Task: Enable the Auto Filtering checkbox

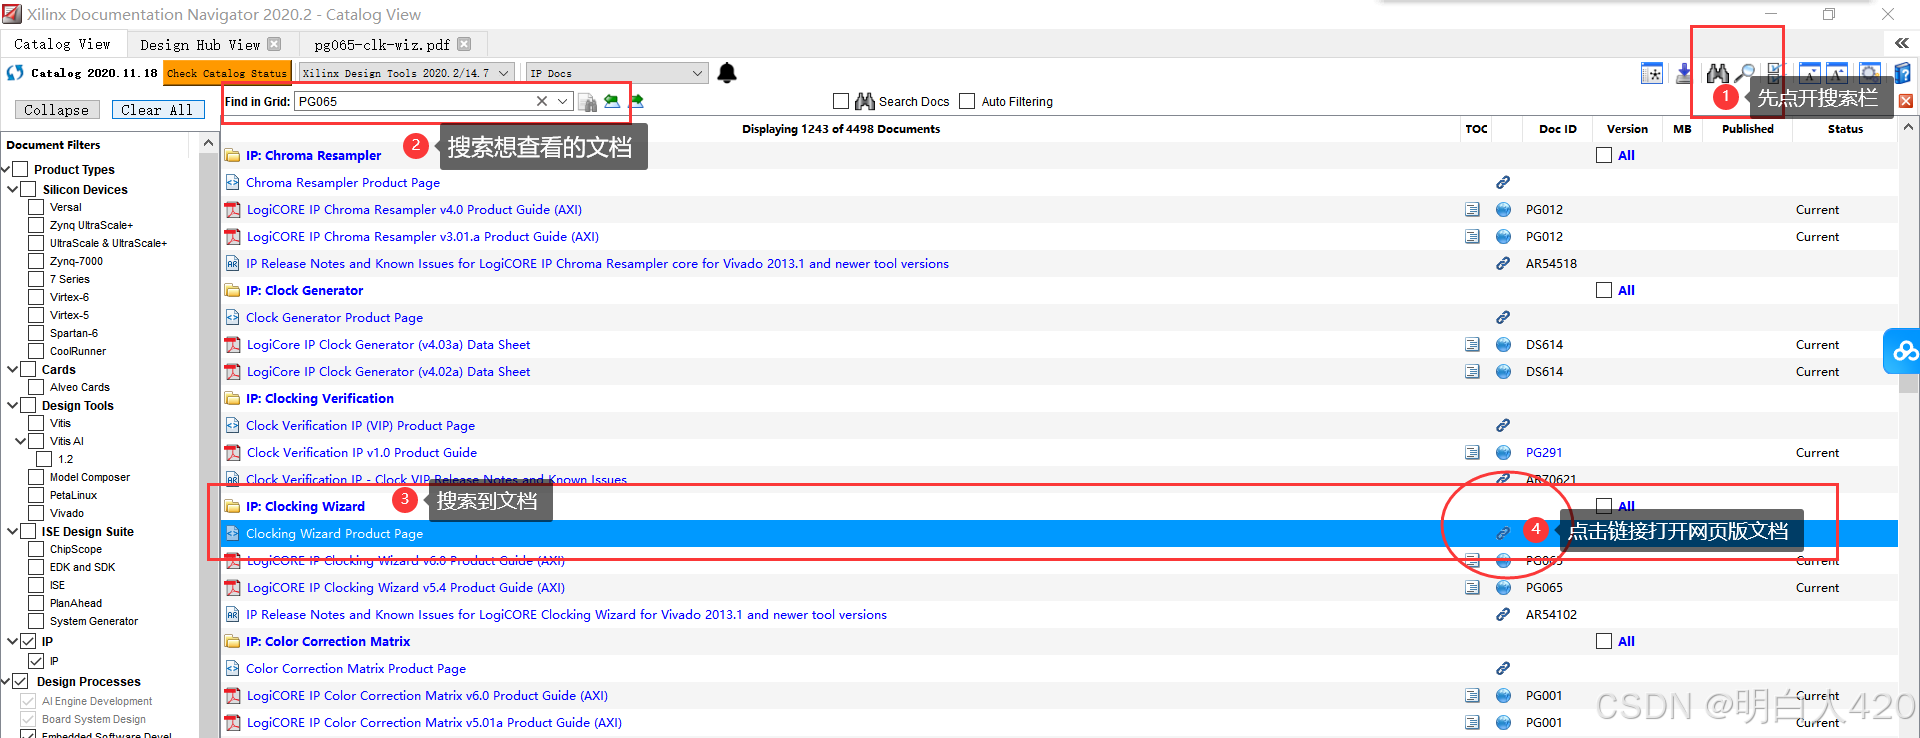Action: coord(967,101)
